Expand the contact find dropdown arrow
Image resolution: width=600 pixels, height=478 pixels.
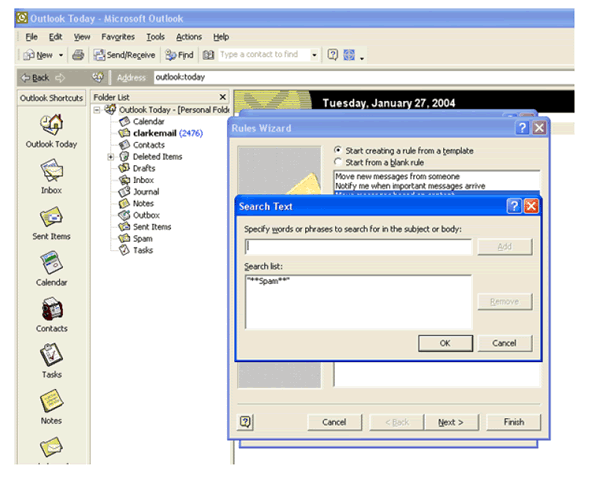[x=314, y=55]
